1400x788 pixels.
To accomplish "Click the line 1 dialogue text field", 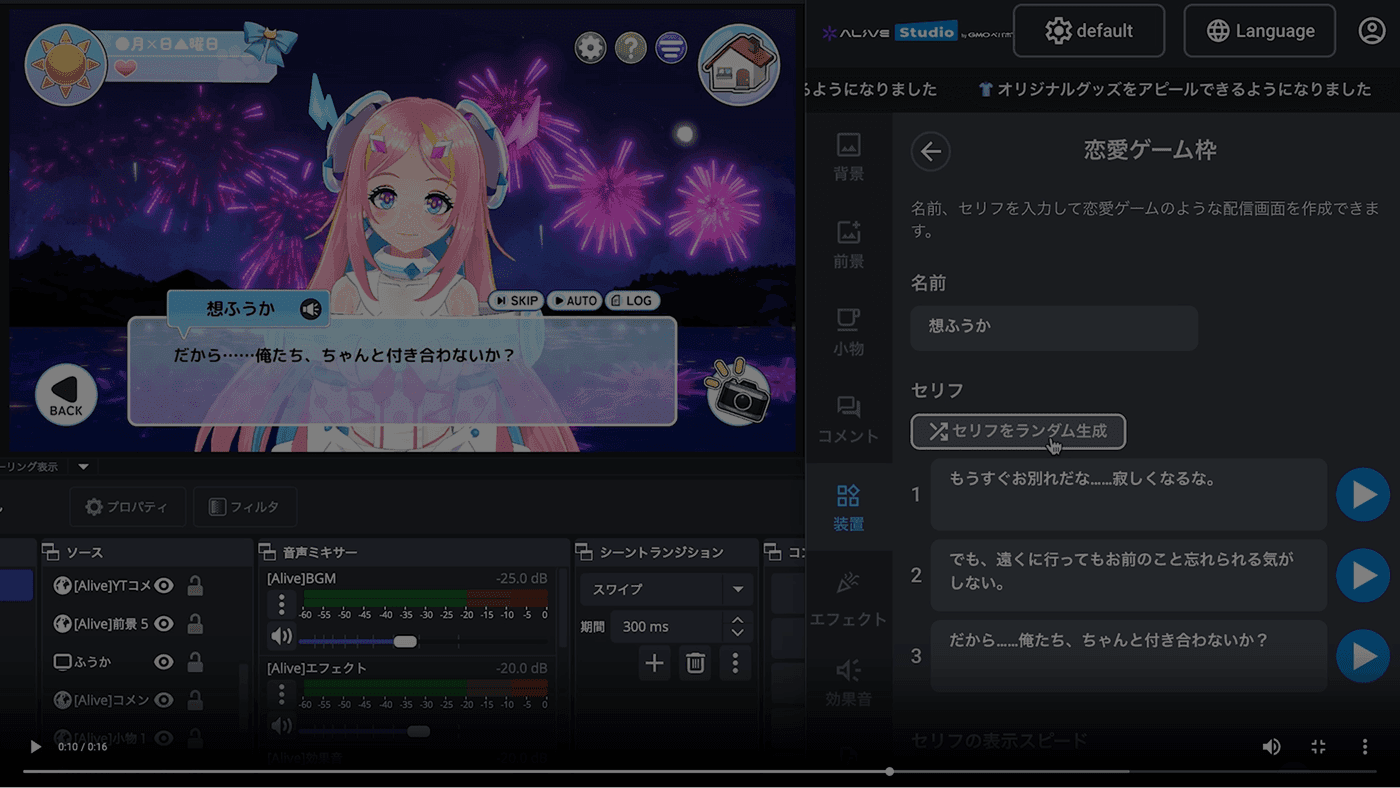I will 1128,494.
